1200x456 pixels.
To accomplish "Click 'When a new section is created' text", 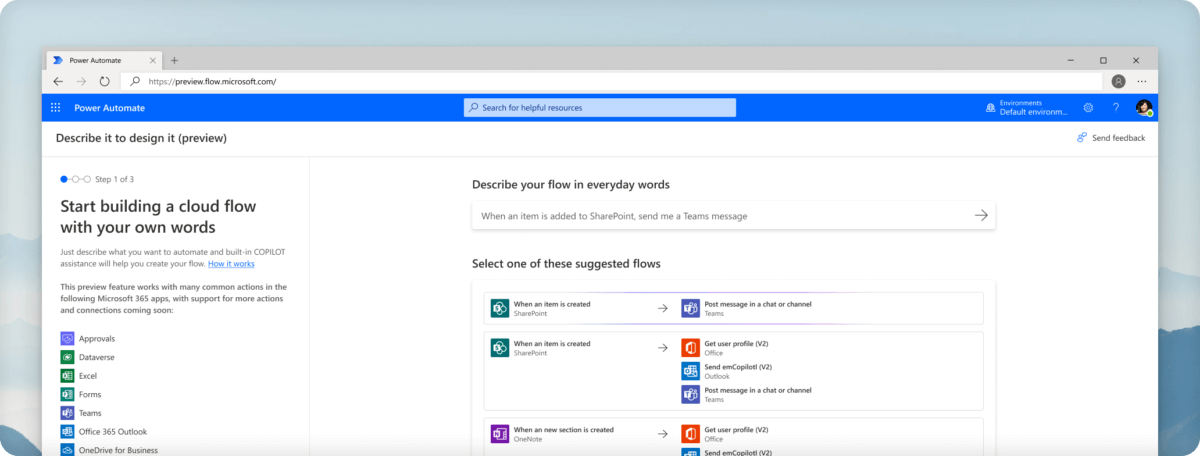I will [x=564, y=430].
